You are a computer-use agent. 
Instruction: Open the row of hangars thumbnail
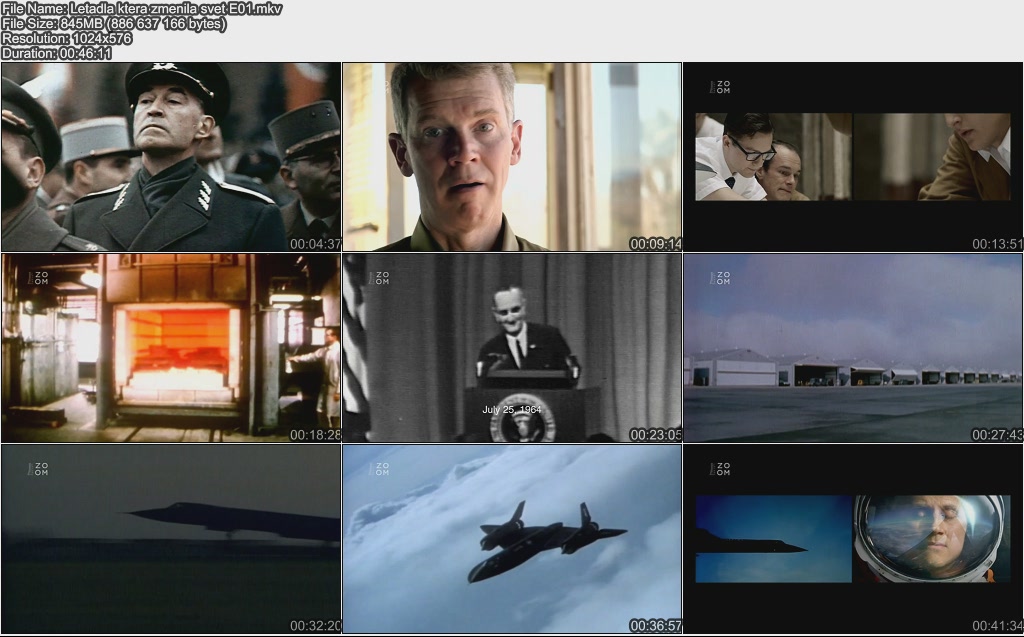[853, 347]
